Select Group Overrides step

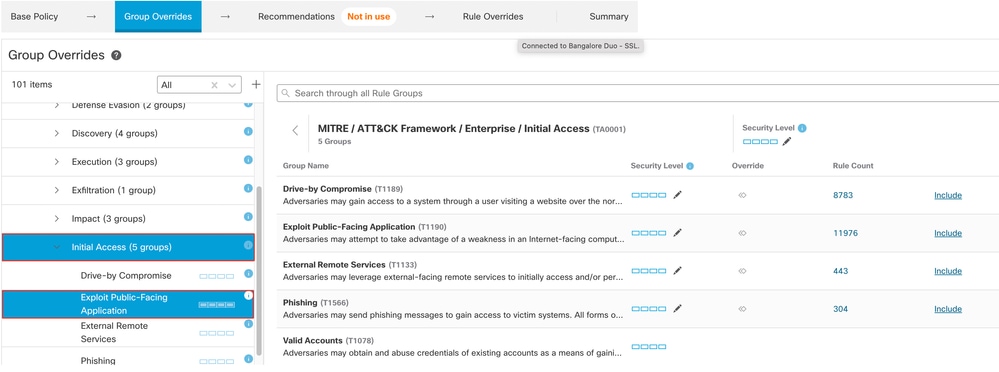pyautogui.click(x=158, y=17)
